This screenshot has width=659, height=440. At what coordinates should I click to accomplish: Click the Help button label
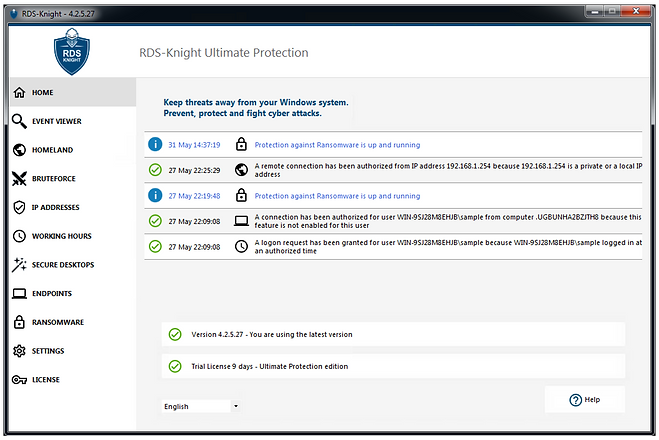tap(592, 400)
